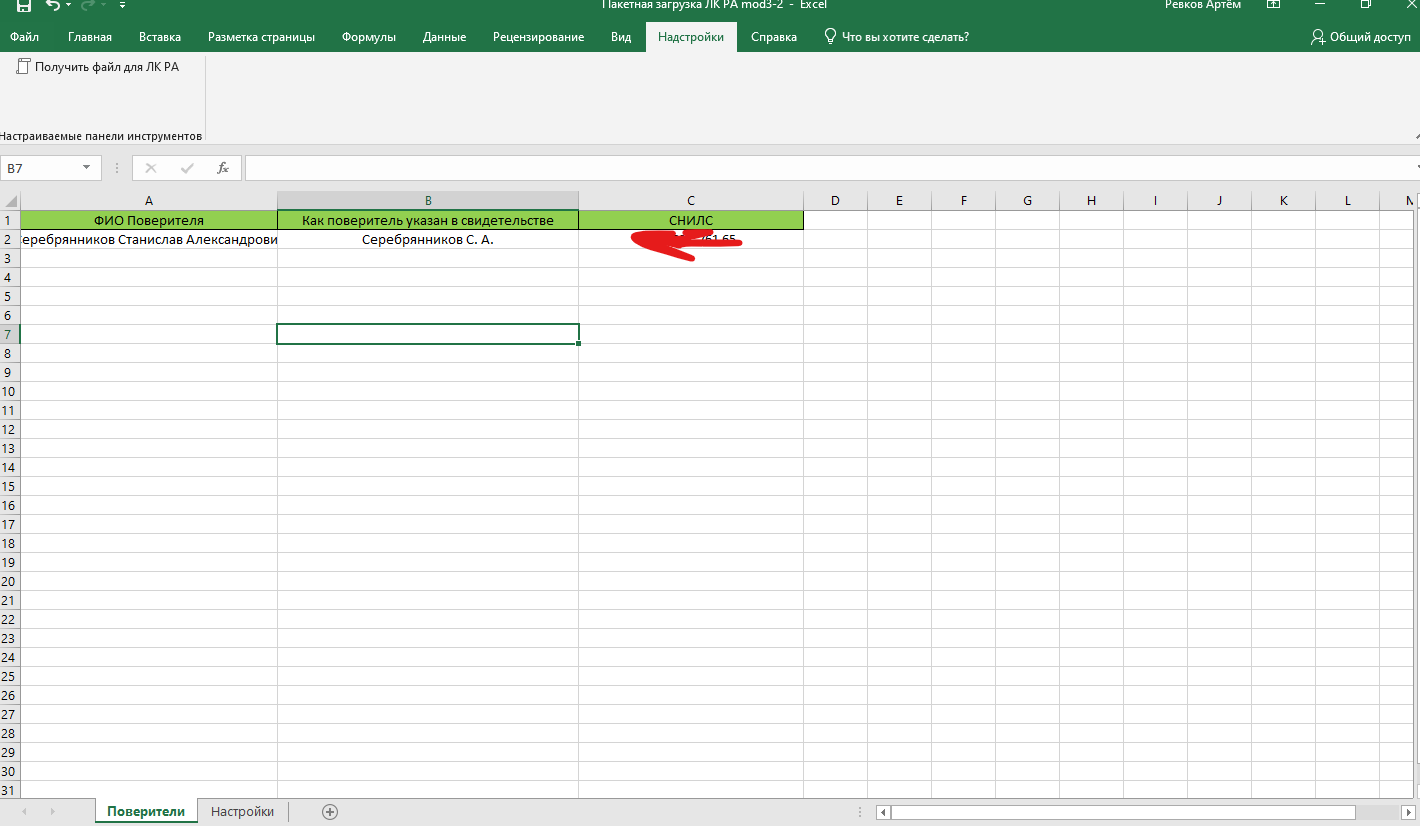Select cell B2 'Серебрянников С. А.'

point(427,240)
